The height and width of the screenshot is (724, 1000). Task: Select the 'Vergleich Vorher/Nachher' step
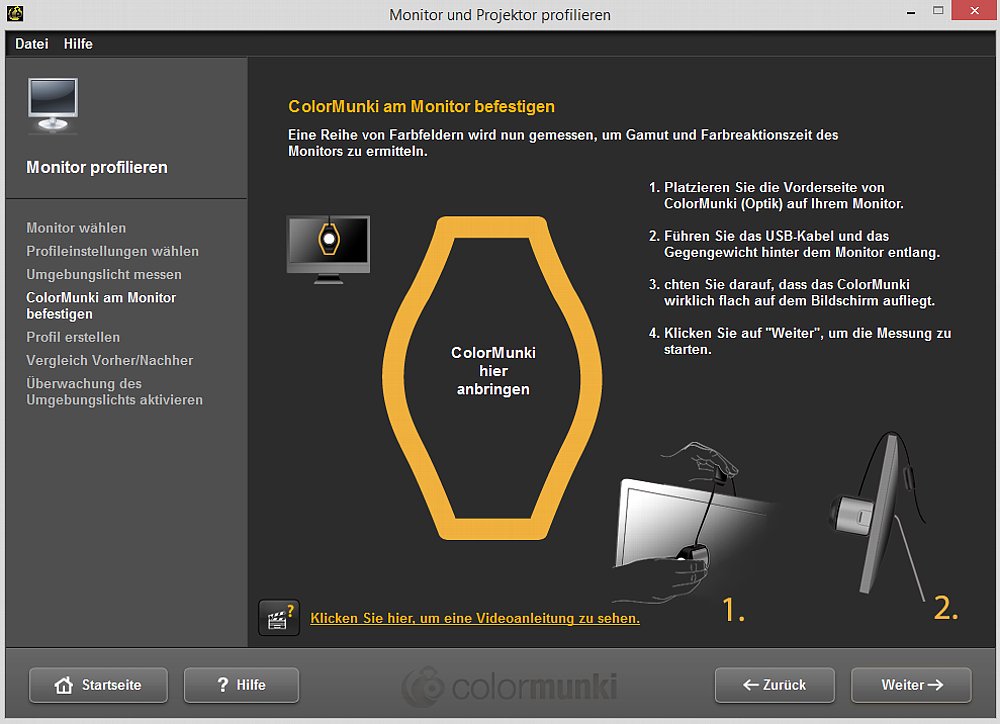(110, 360)
